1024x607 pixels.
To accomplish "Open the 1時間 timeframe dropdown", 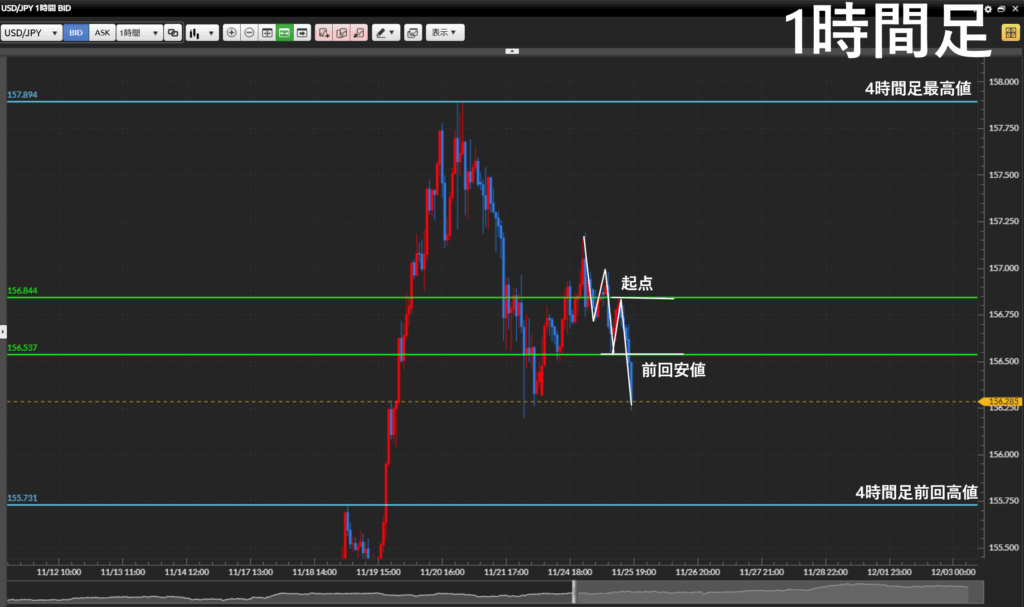I will (139, 32).
